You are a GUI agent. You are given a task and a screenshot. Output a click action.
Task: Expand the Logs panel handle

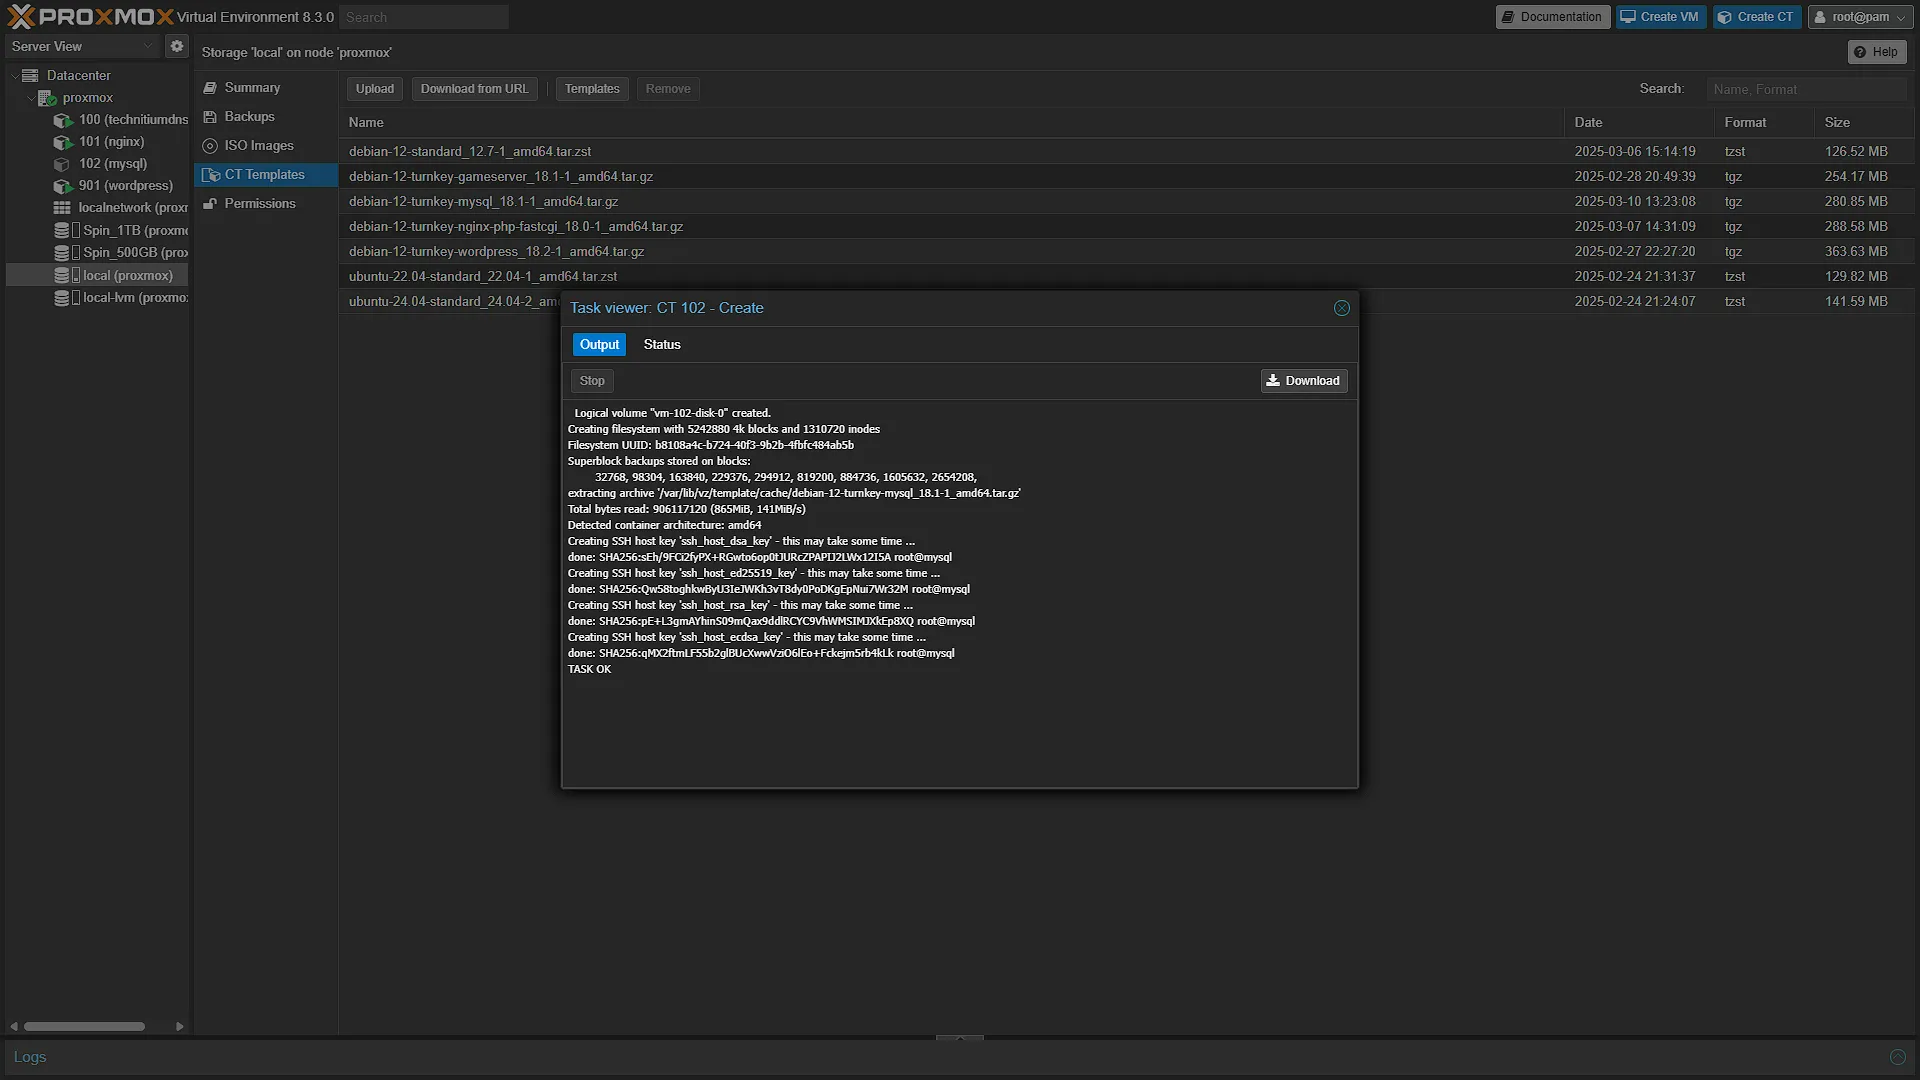pyautogui.click(x=959, y=1038)
